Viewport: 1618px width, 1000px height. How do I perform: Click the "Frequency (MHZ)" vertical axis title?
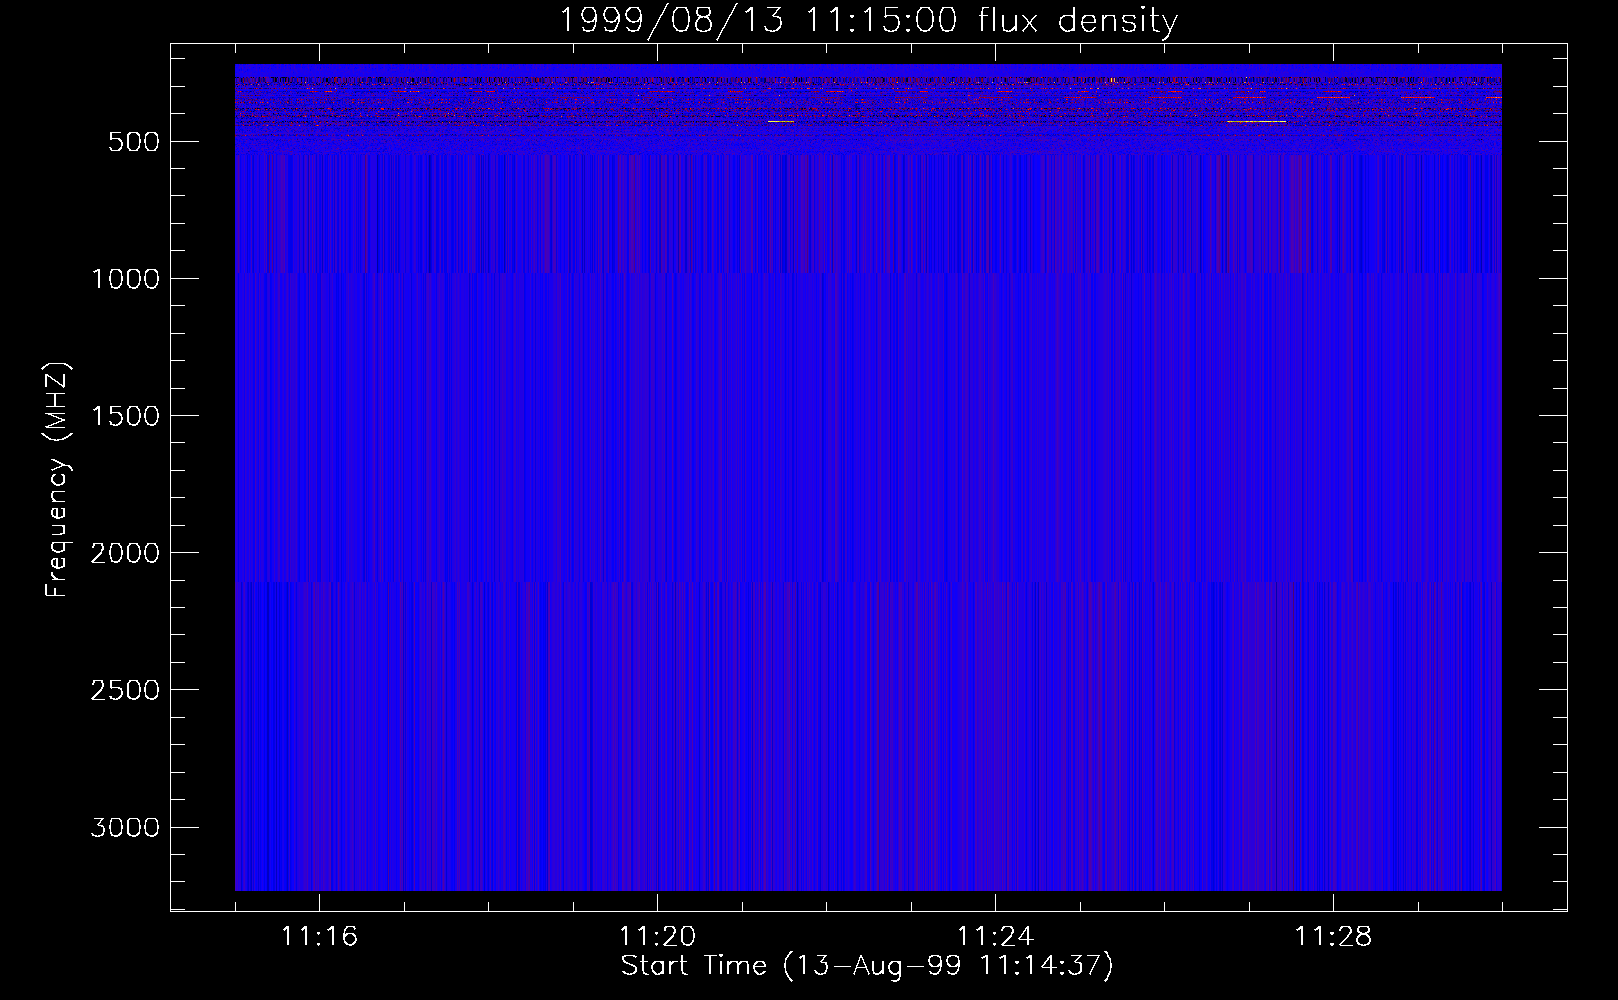point(57,480)
